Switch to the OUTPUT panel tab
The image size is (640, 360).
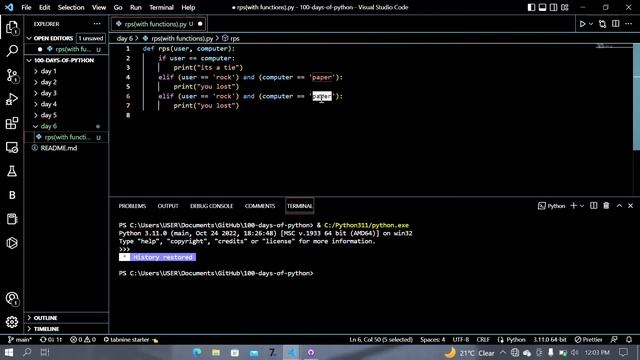(168, 206)
